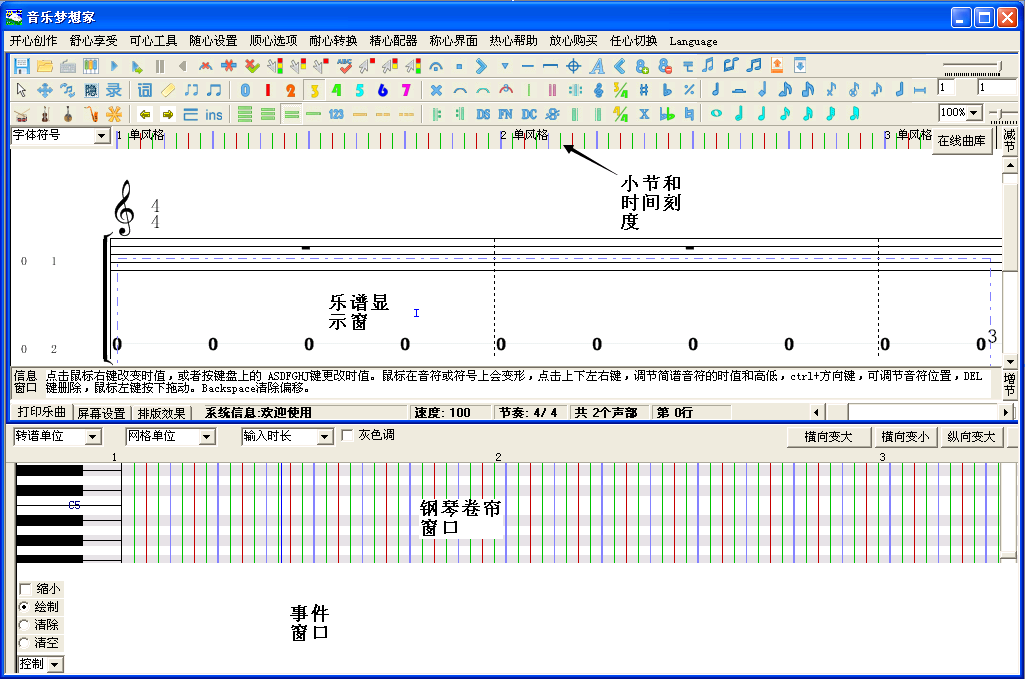Start playback with the blue play triangle
This screenshot has height=679, width=1025.
tap(114, 66)
